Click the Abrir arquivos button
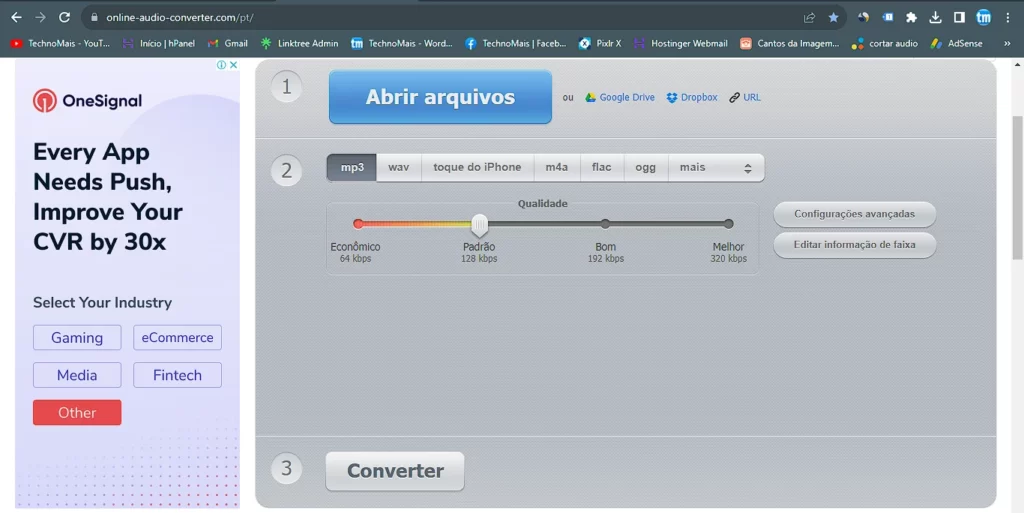The width and height of the screenshot is (1024, 513). [440, 97]
